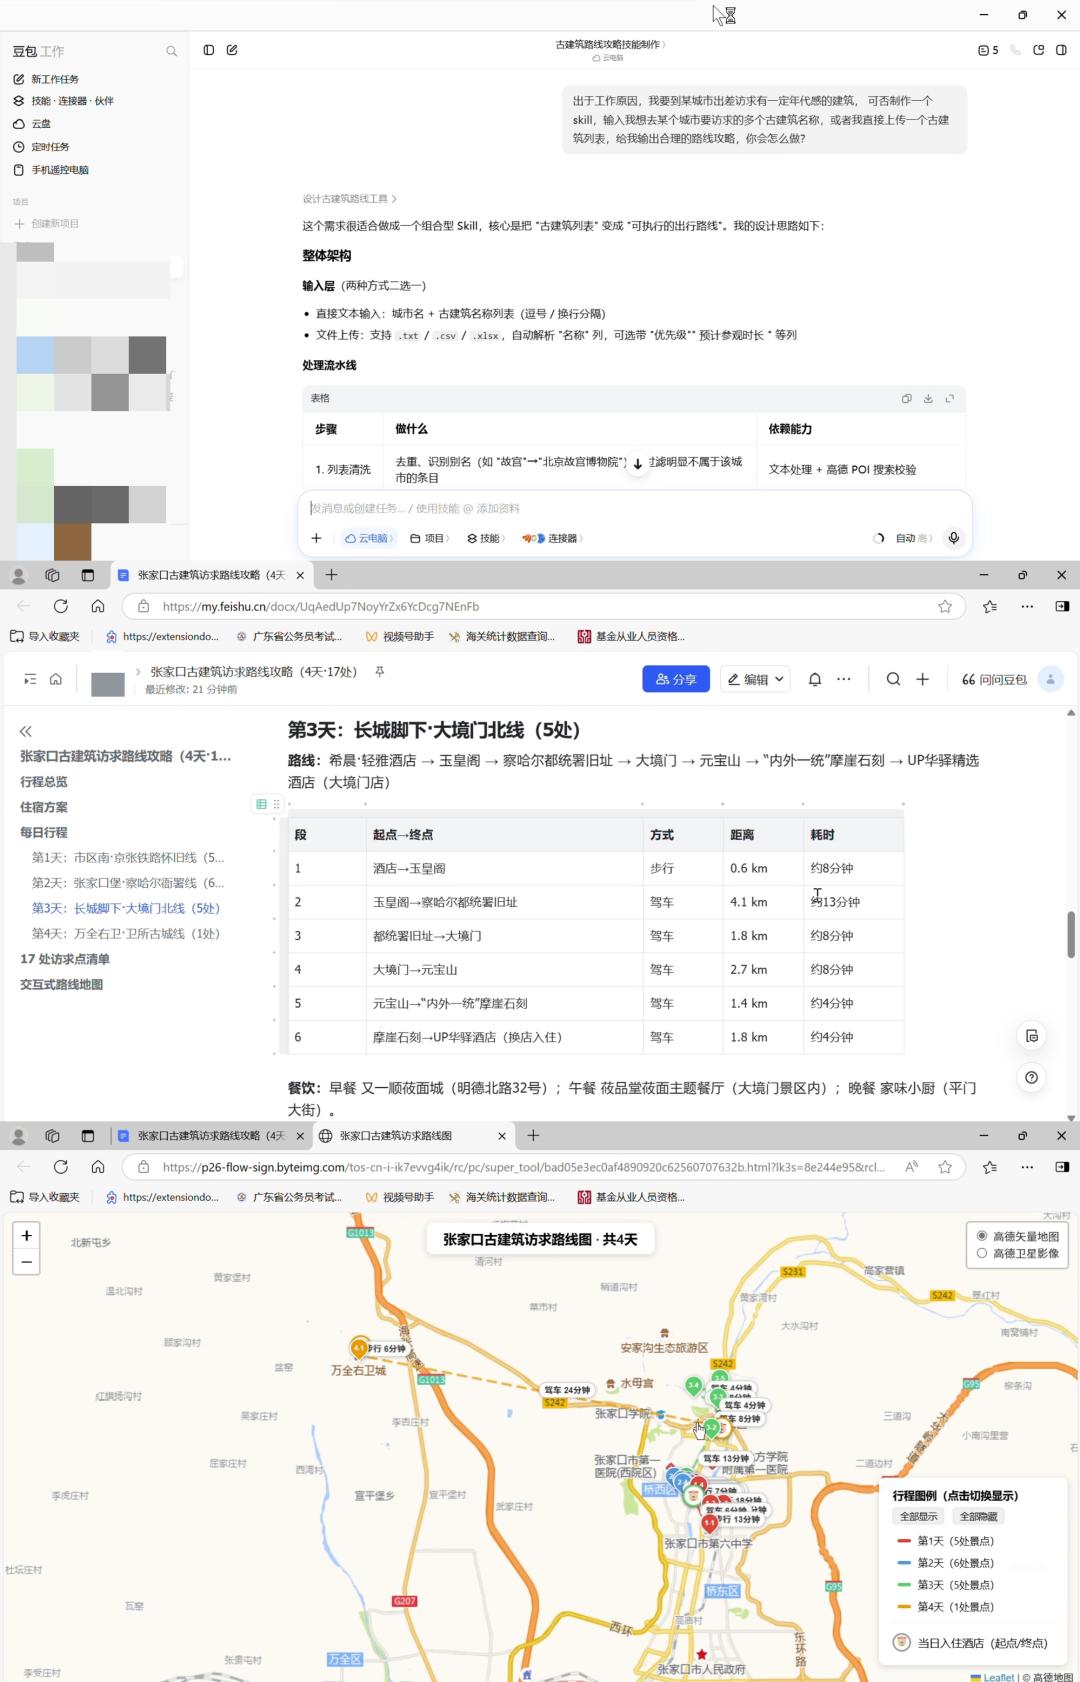This screenshot has height=1682, width=1080.
Task: Bookmark the Feishu page with star icon
Action: pos(945,606)
